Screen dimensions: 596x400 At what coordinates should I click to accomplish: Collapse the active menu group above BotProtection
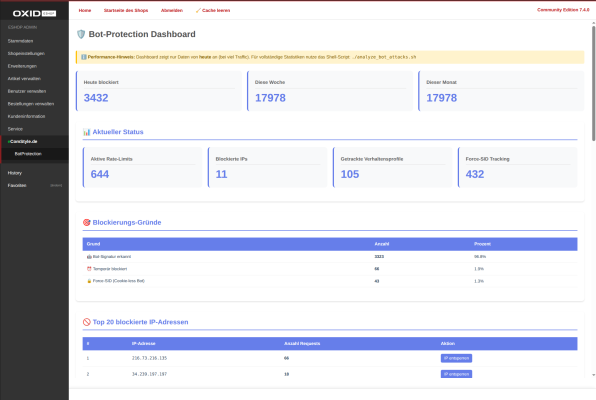[24, 141]
